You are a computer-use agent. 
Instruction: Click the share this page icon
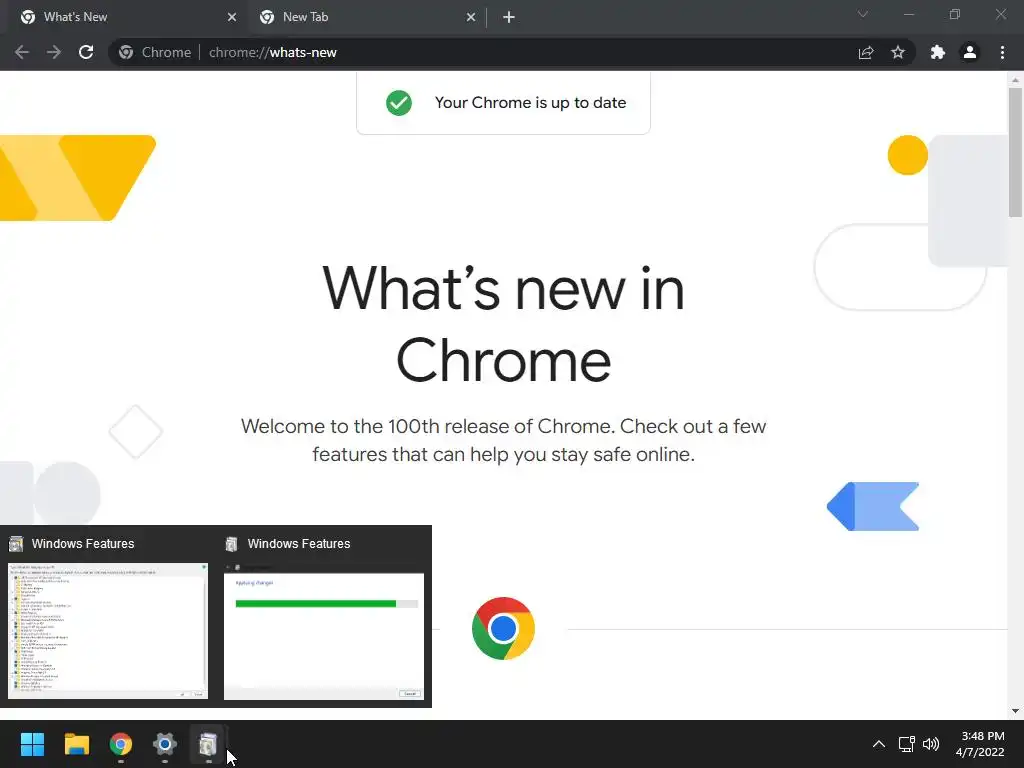point(866,52)
